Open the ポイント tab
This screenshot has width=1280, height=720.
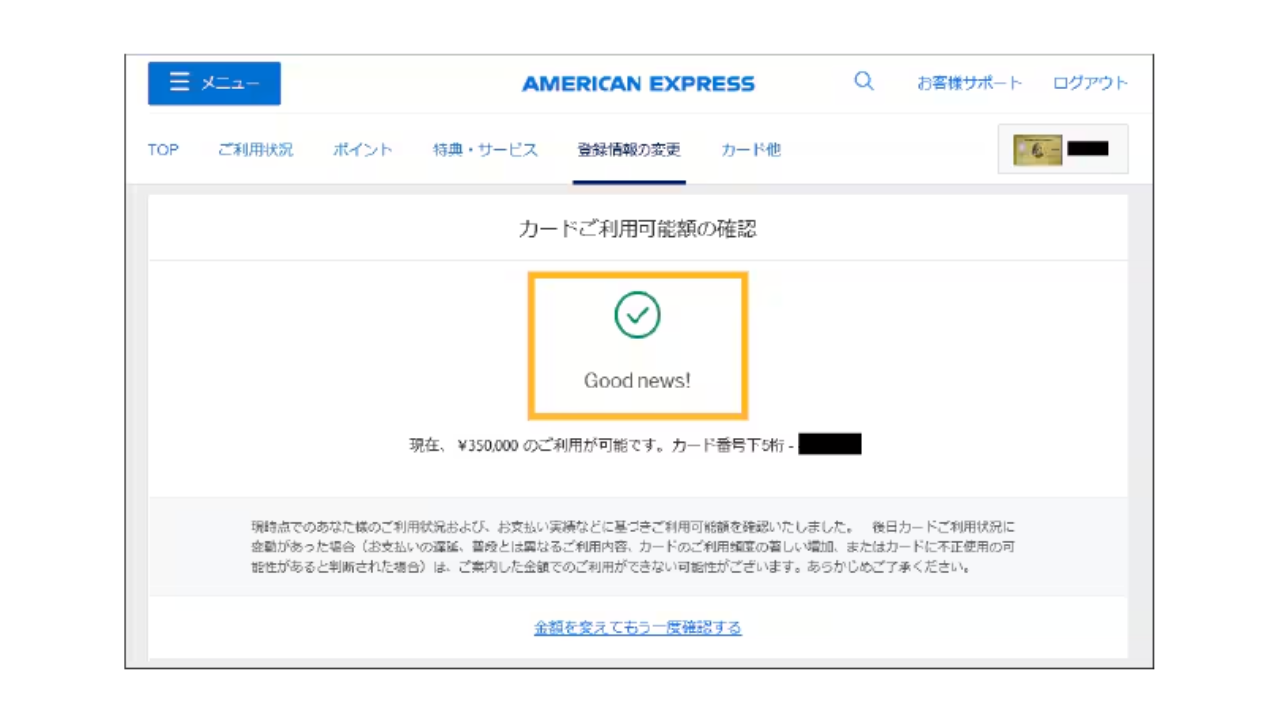(x=362, y=150)
